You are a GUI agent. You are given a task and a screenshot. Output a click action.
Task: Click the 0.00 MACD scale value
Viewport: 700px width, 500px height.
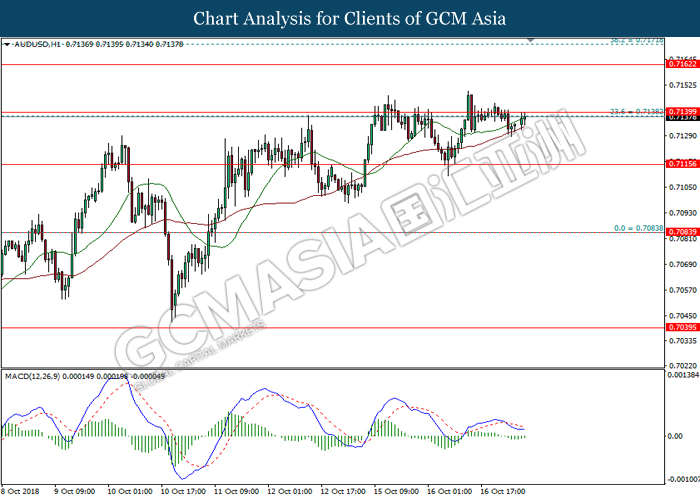pos(675,436)
